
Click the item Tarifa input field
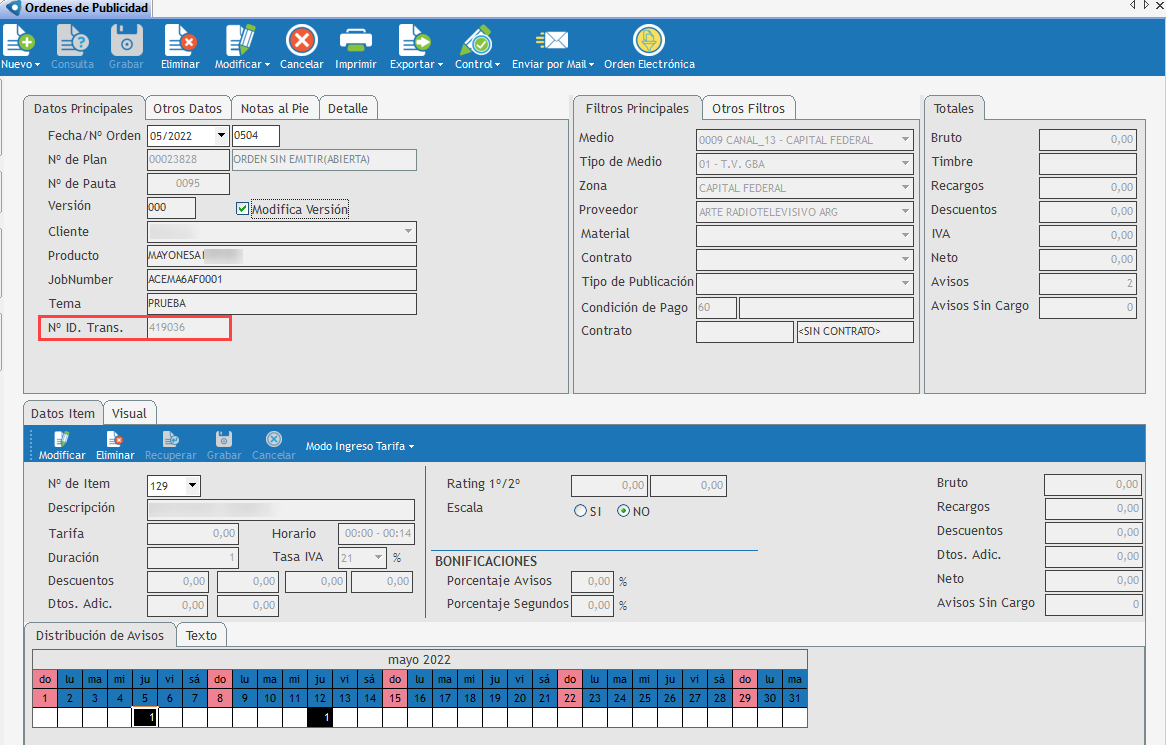193,534
